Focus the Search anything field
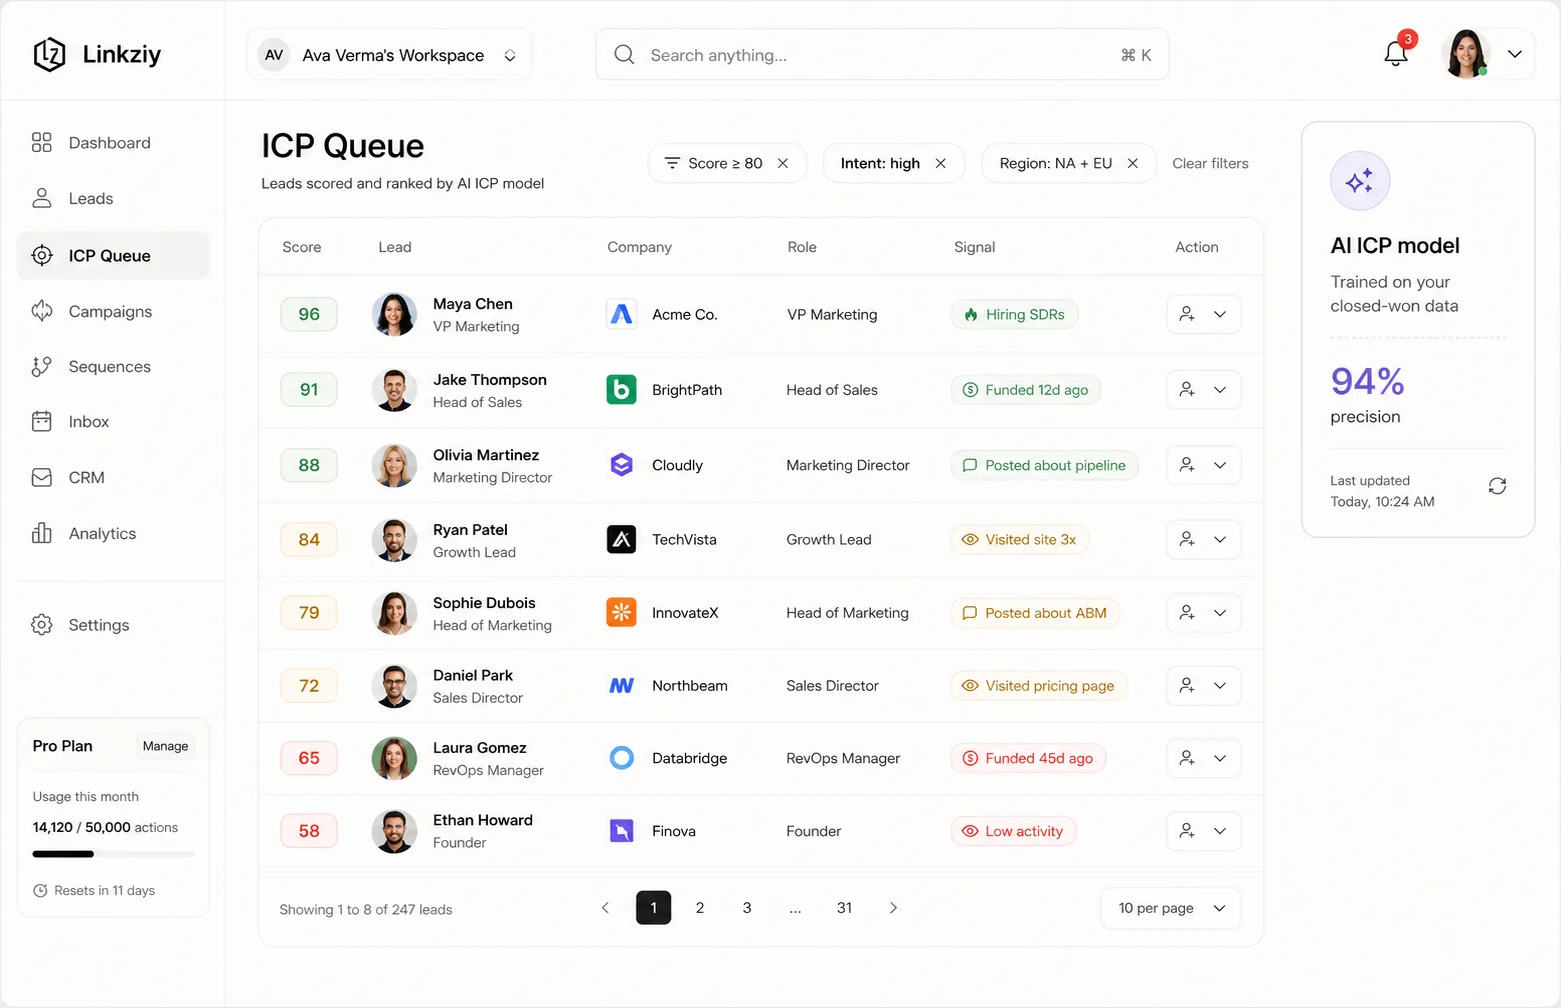The height and width of the screenshot is (1008, 1561). [882, 55]
